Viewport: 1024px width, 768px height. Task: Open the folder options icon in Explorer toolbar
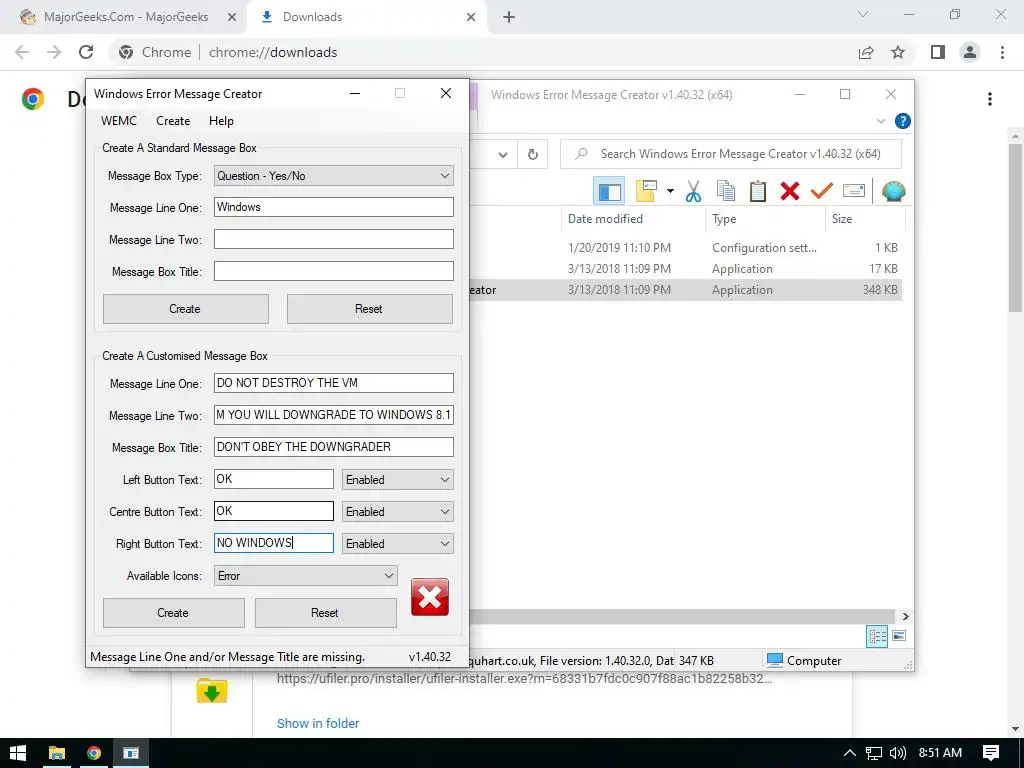point(646,191)
